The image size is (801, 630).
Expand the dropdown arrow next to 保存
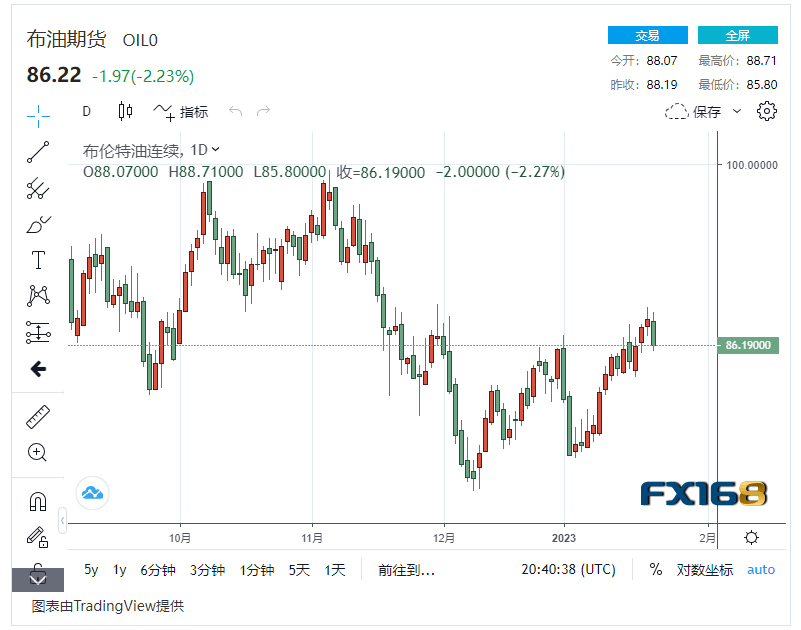738,112
